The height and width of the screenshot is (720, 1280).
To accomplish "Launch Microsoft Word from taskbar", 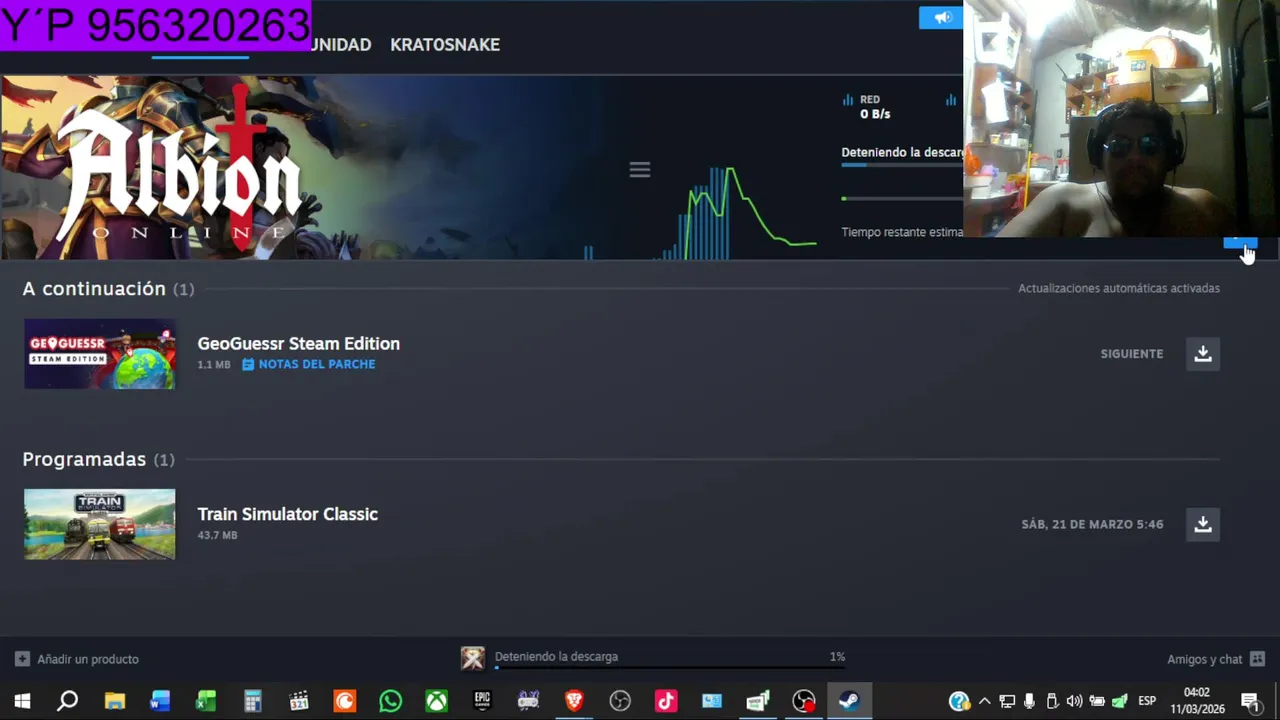I will [160, 701].
